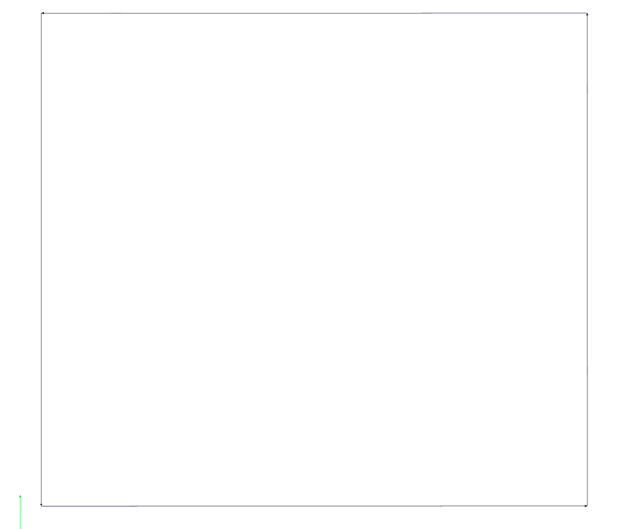Select the right vertical edge of the rectangle
This screenshot has width=619, height=529.
click(587, 259)
